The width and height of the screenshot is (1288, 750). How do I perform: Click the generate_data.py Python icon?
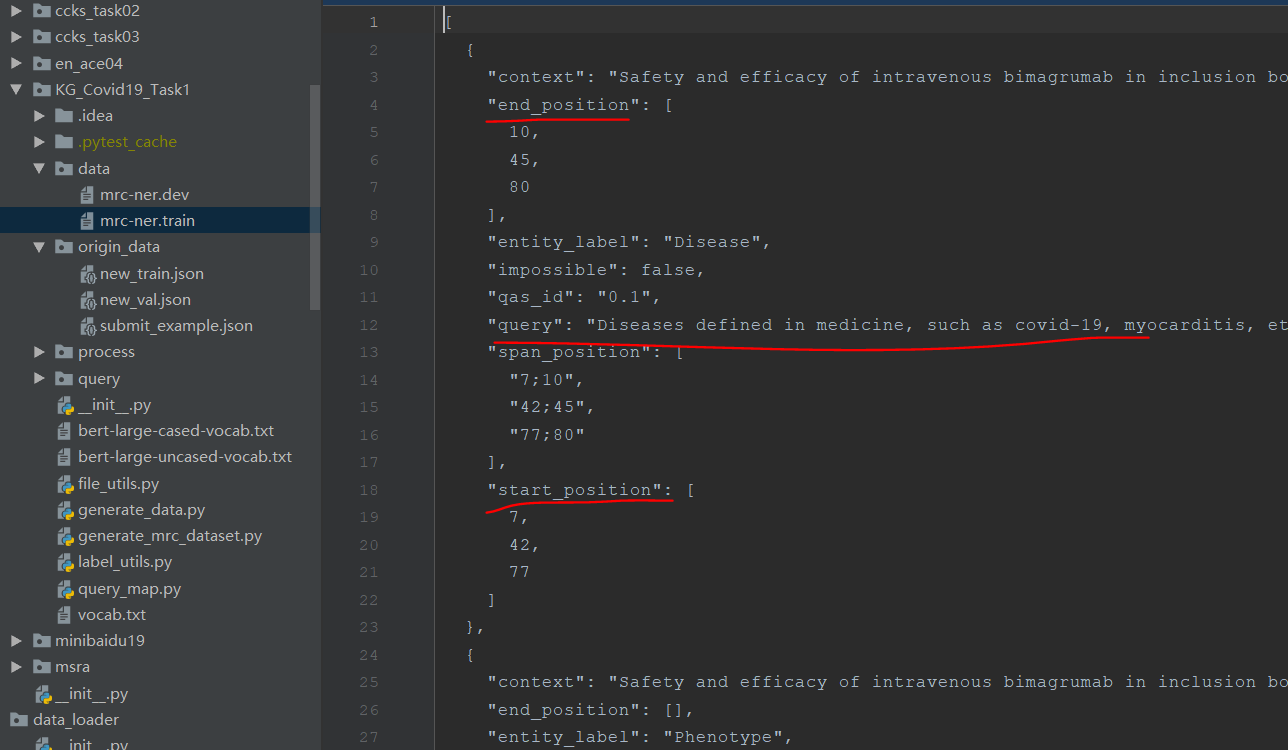pyautogui.click(x=65, y=510)
